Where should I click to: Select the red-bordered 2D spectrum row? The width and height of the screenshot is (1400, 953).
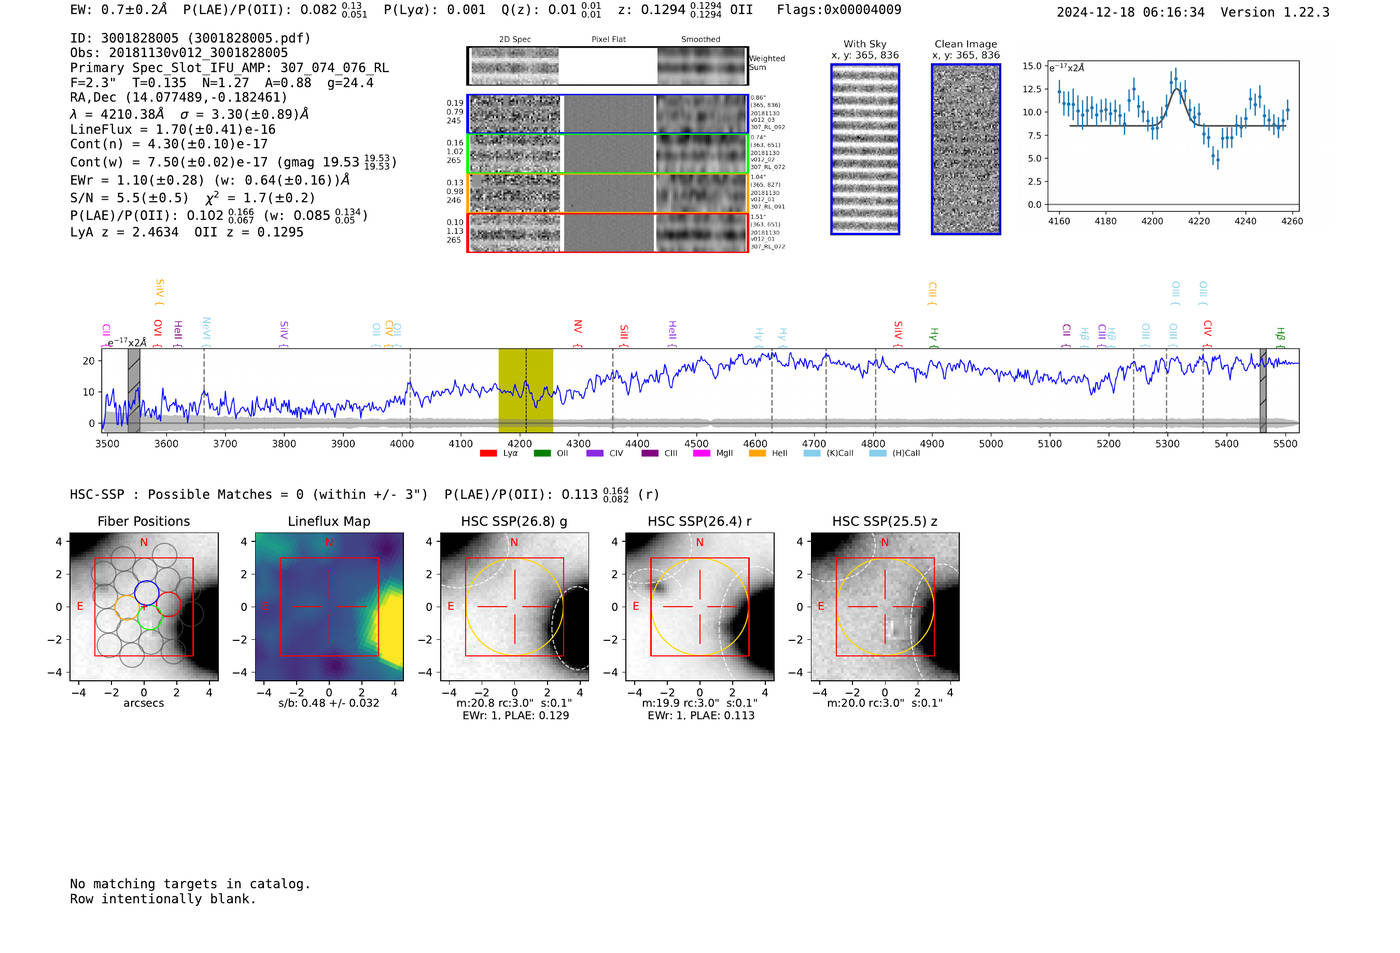(608, 232)
